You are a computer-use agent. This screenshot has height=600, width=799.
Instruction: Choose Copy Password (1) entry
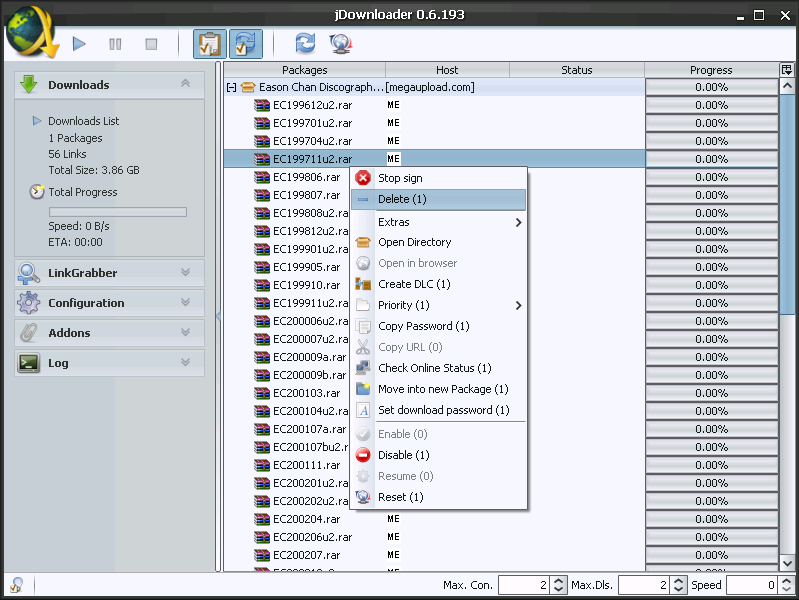click(438, 326)
